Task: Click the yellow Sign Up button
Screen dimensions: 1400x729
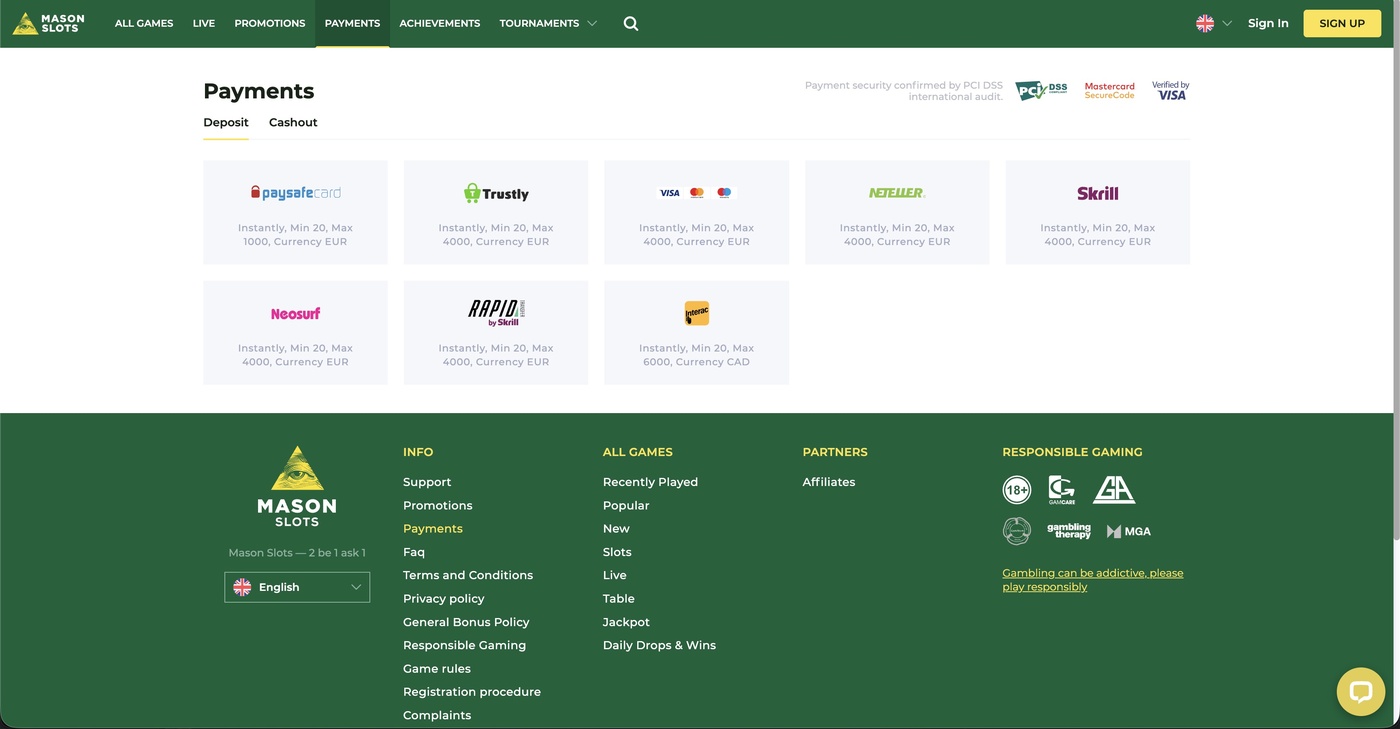Action: (1342, 23)
